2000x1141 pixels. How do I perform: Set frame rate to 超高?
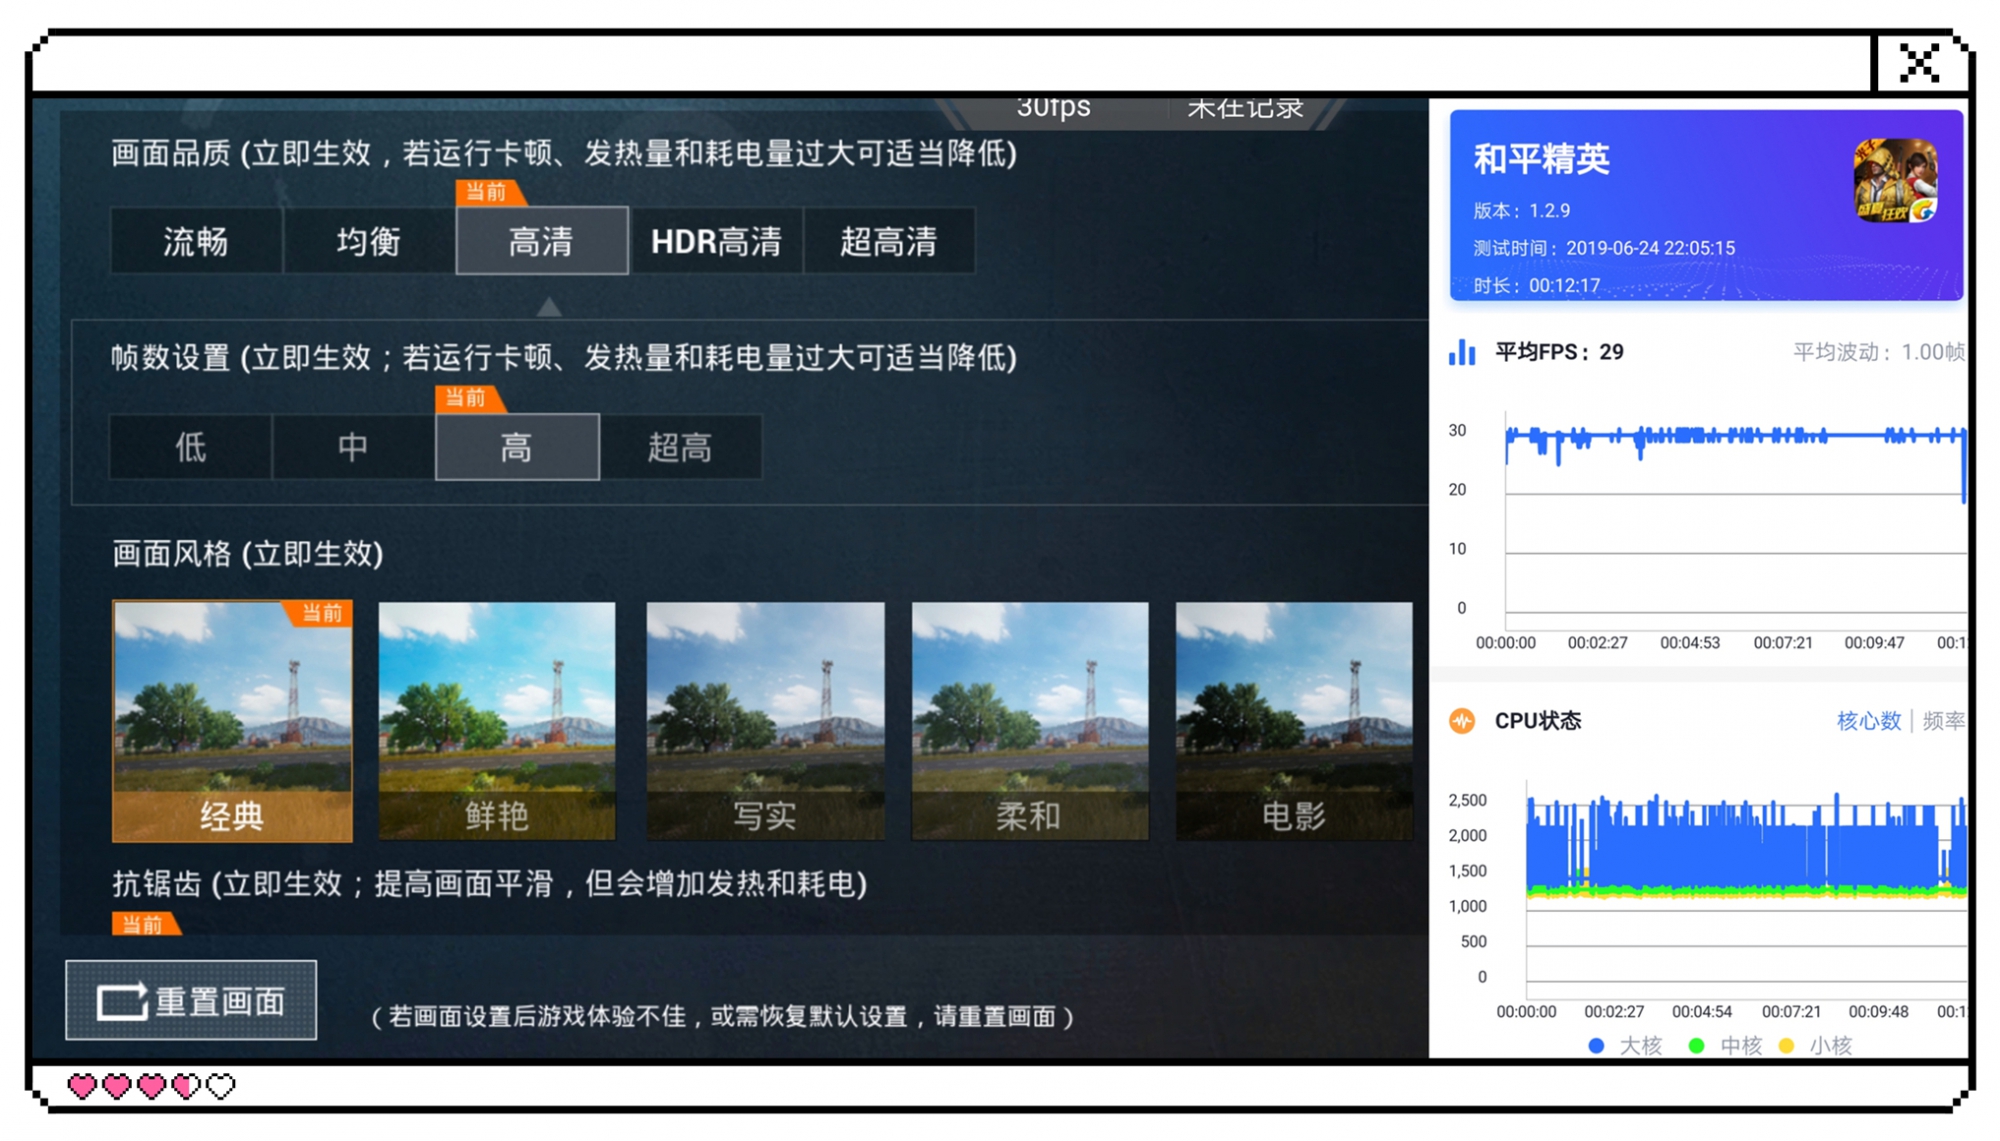tap(680, 447)
